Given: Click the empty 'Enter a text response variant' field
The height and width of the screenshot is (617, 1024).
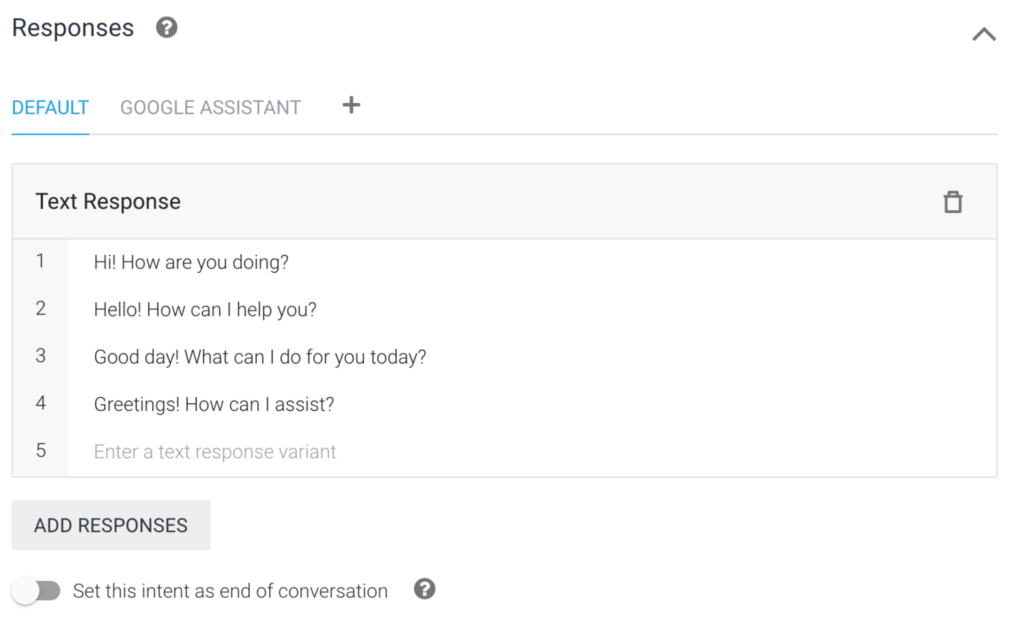Looking at the screenshot, I should tap(215, 452).
